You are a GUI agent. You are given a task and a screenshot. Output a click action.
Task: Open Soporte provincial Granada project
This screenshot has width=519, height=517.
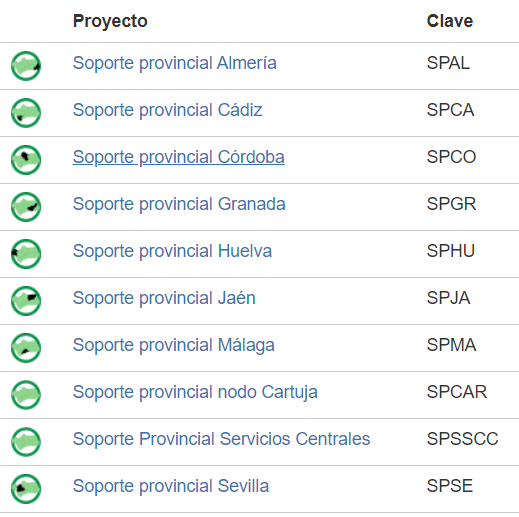(x=179, y=204)
